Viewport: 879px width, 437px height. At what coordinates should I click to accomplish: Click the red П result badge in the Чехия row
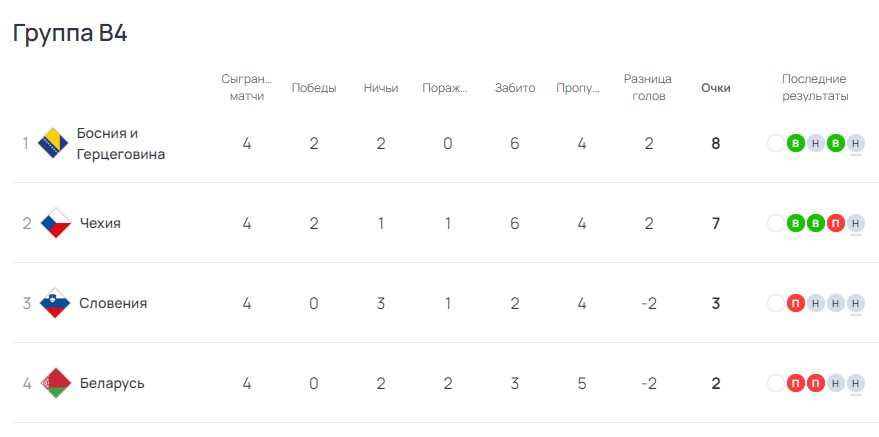pyautogui.click(x=835, y=224)
